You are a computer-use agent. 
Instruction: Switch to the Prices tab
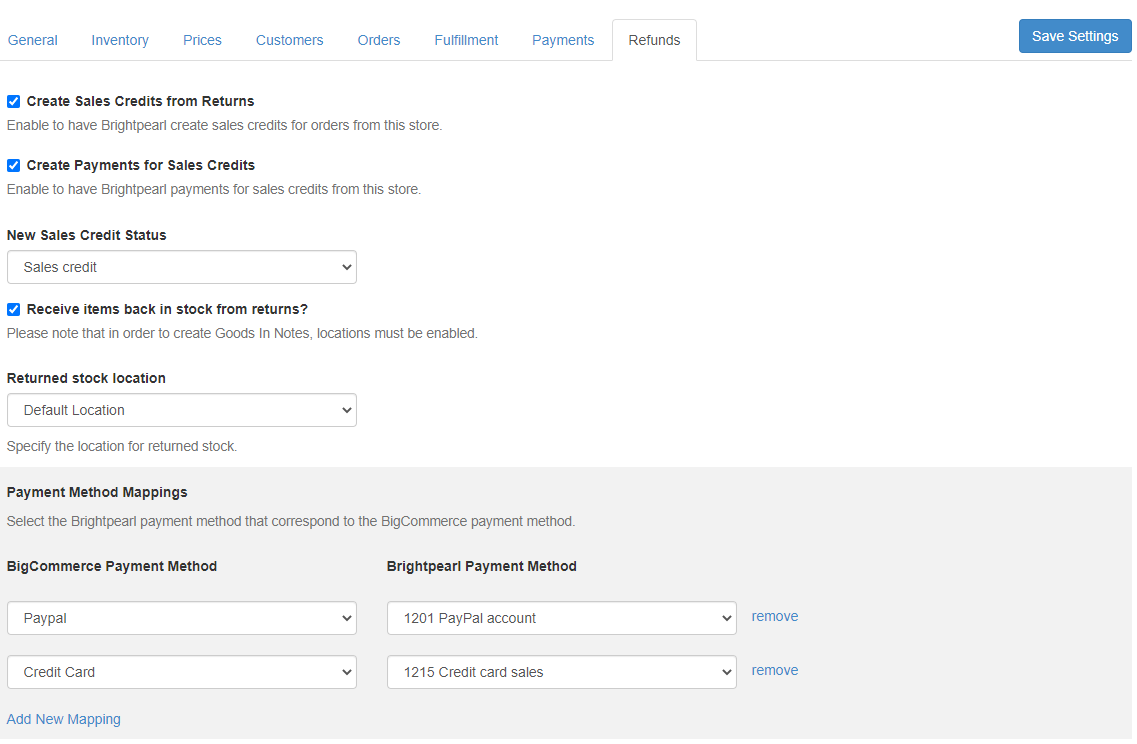(202, 40)
